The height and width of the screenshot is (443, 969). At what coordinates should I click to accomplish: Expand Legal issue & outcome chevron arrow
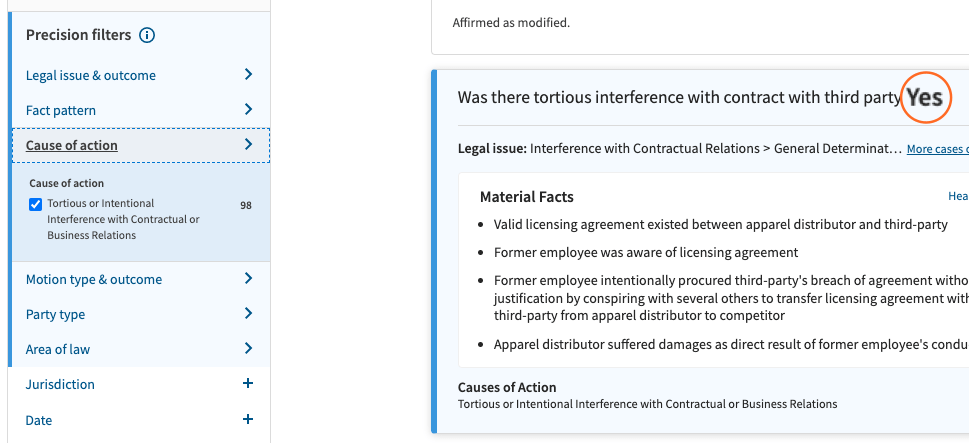click(x=248, y=75)
